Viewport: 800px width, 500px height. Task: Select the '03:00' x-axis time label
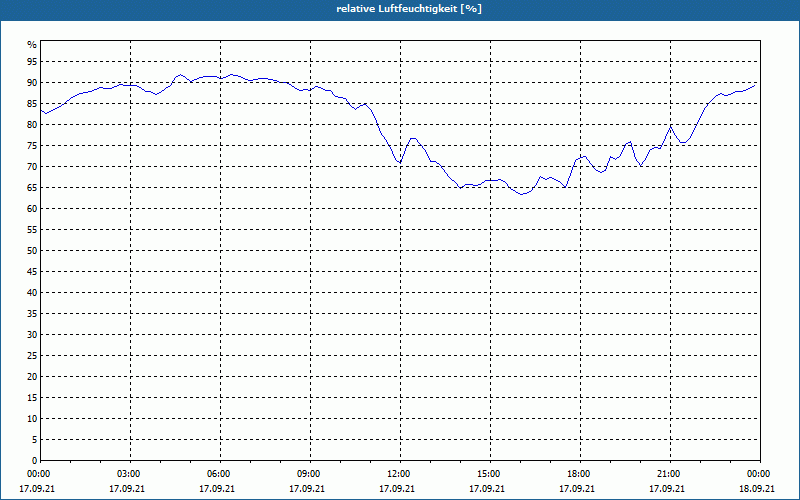[130, 474]
